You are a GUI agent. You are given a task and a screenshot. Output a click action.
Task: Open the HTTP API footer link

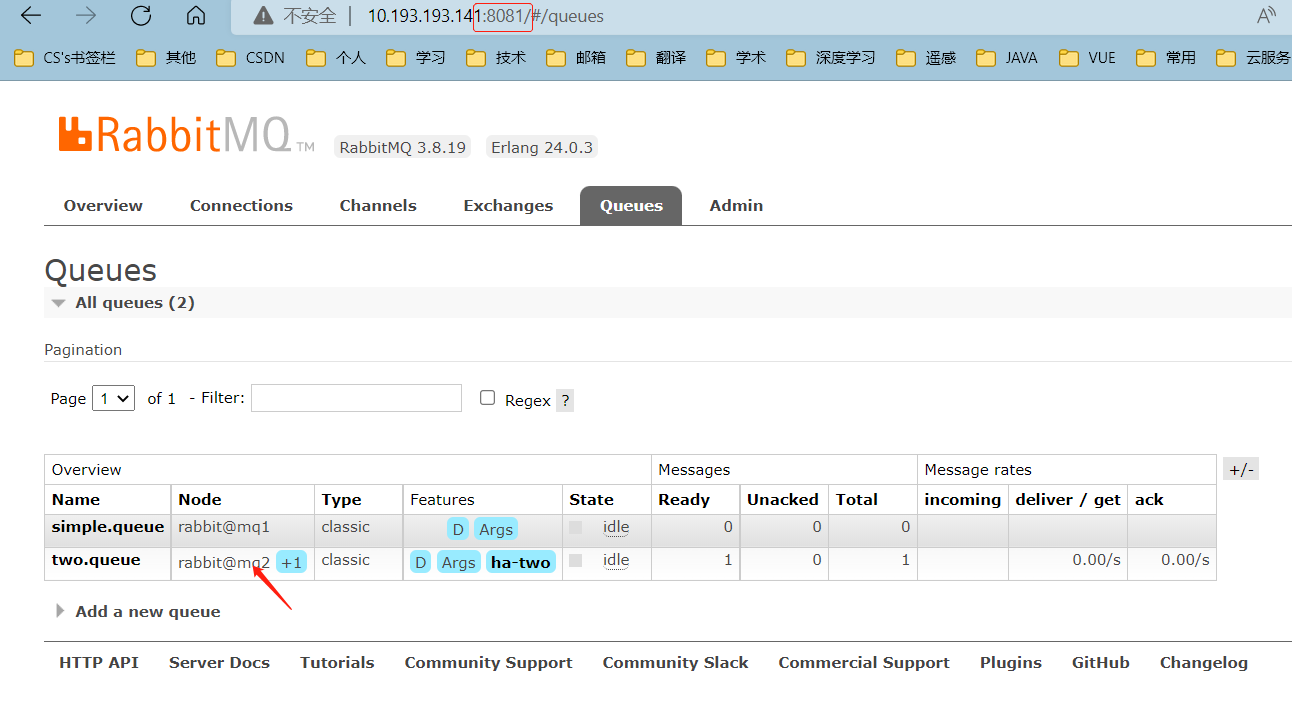click(x=99, y=662)
